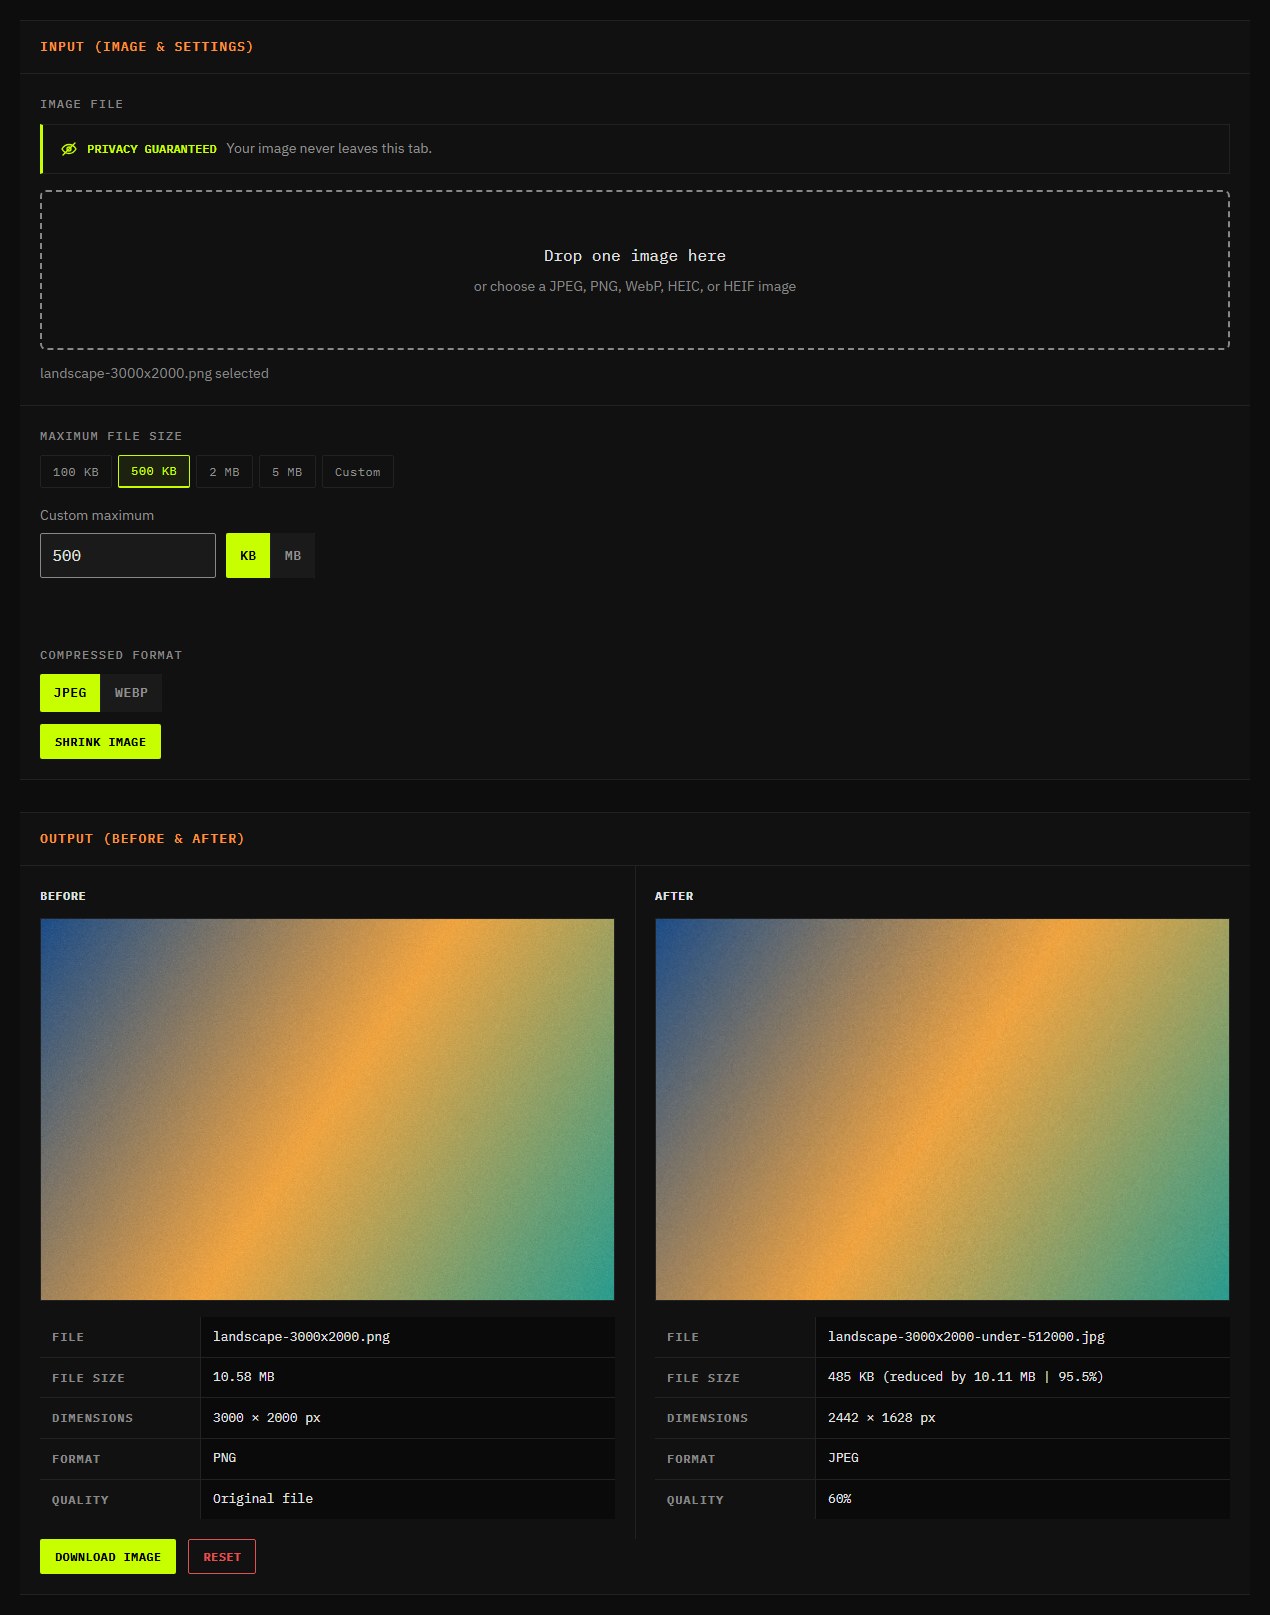Click the 'Output (Before & After)' heading

(142, 839)
